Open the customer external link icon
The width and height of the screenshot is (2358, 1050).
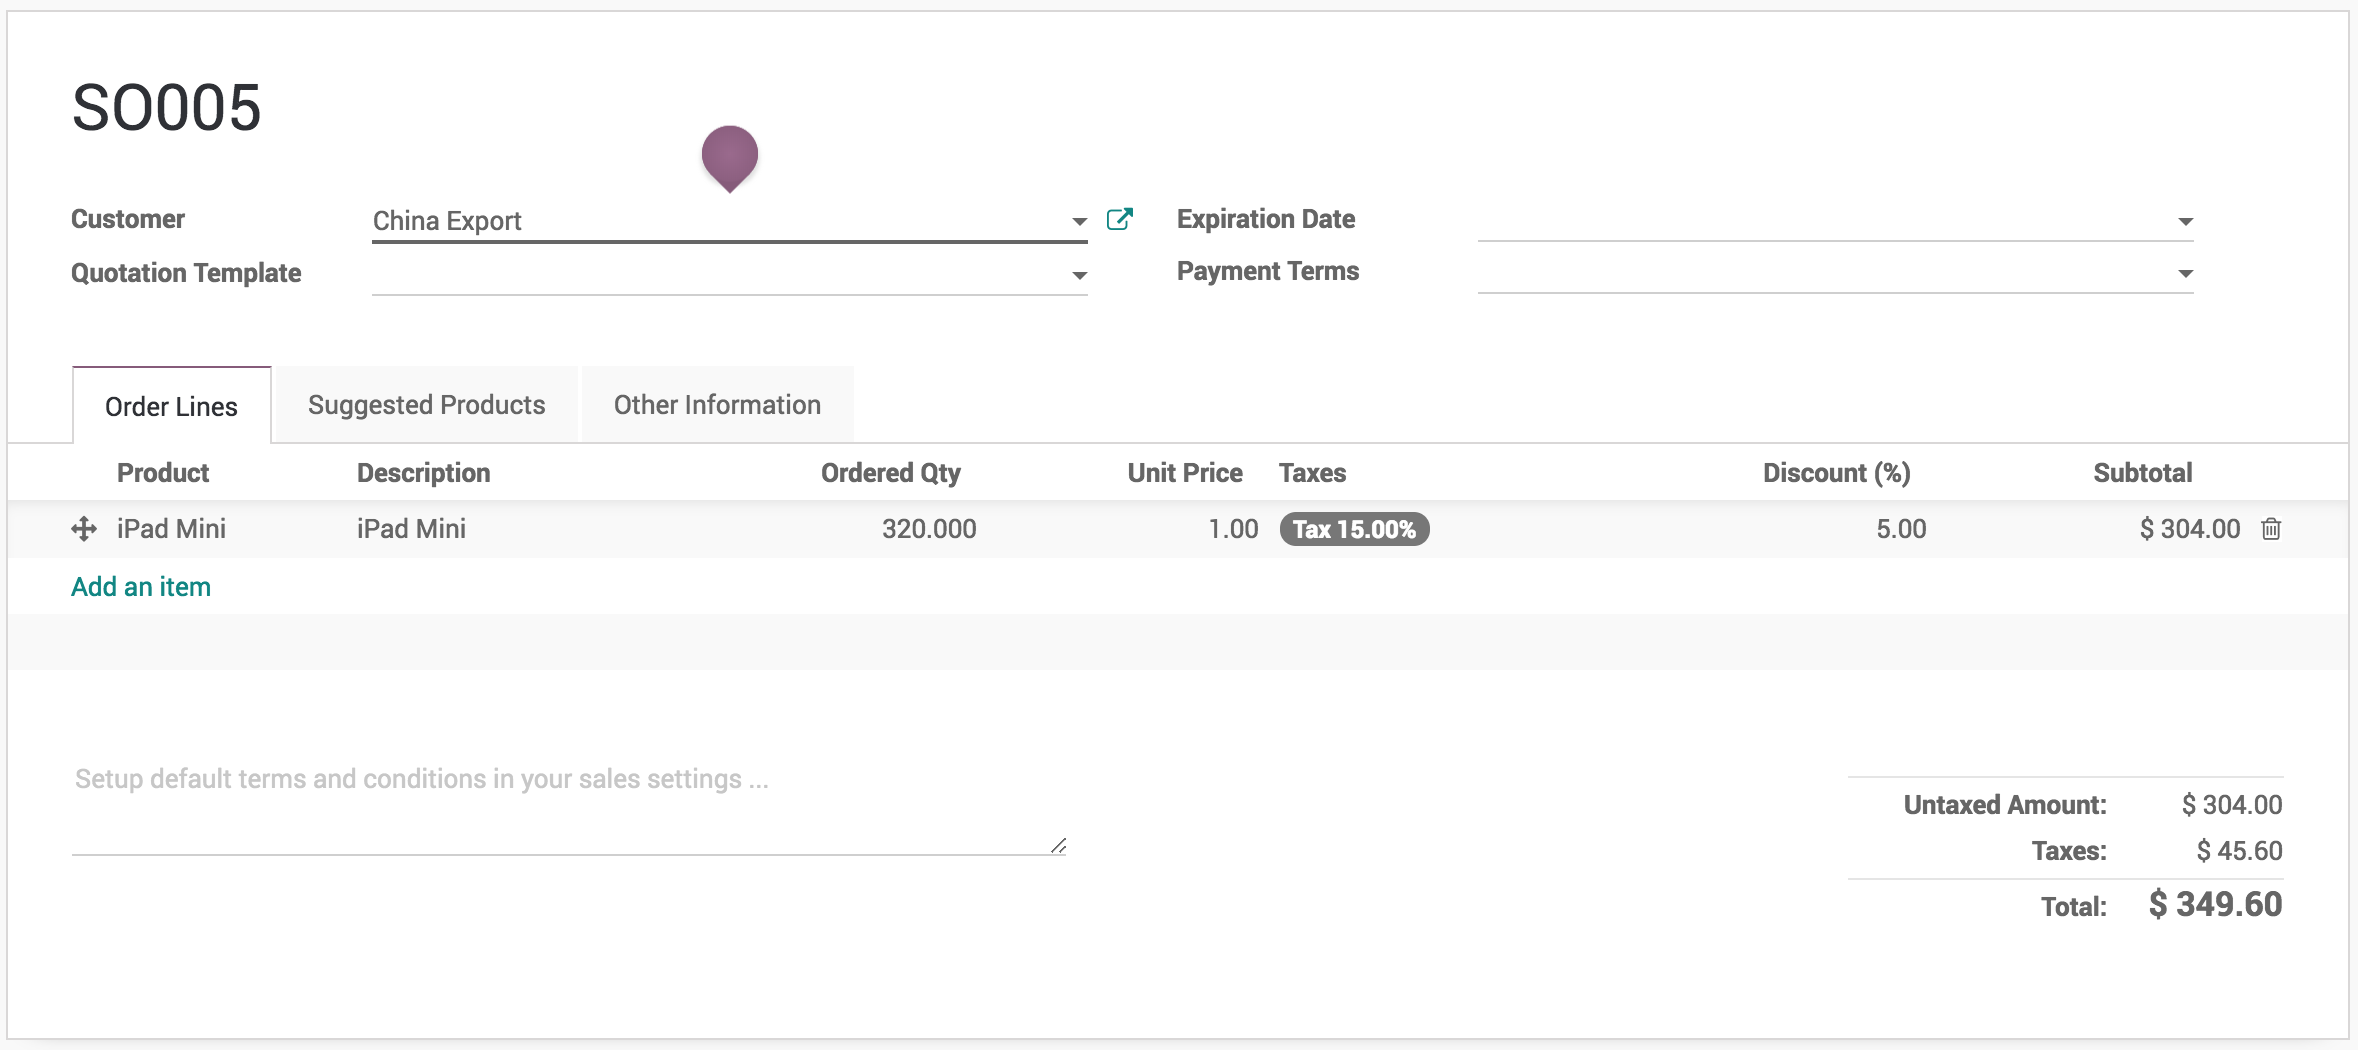pos(1119,220)
